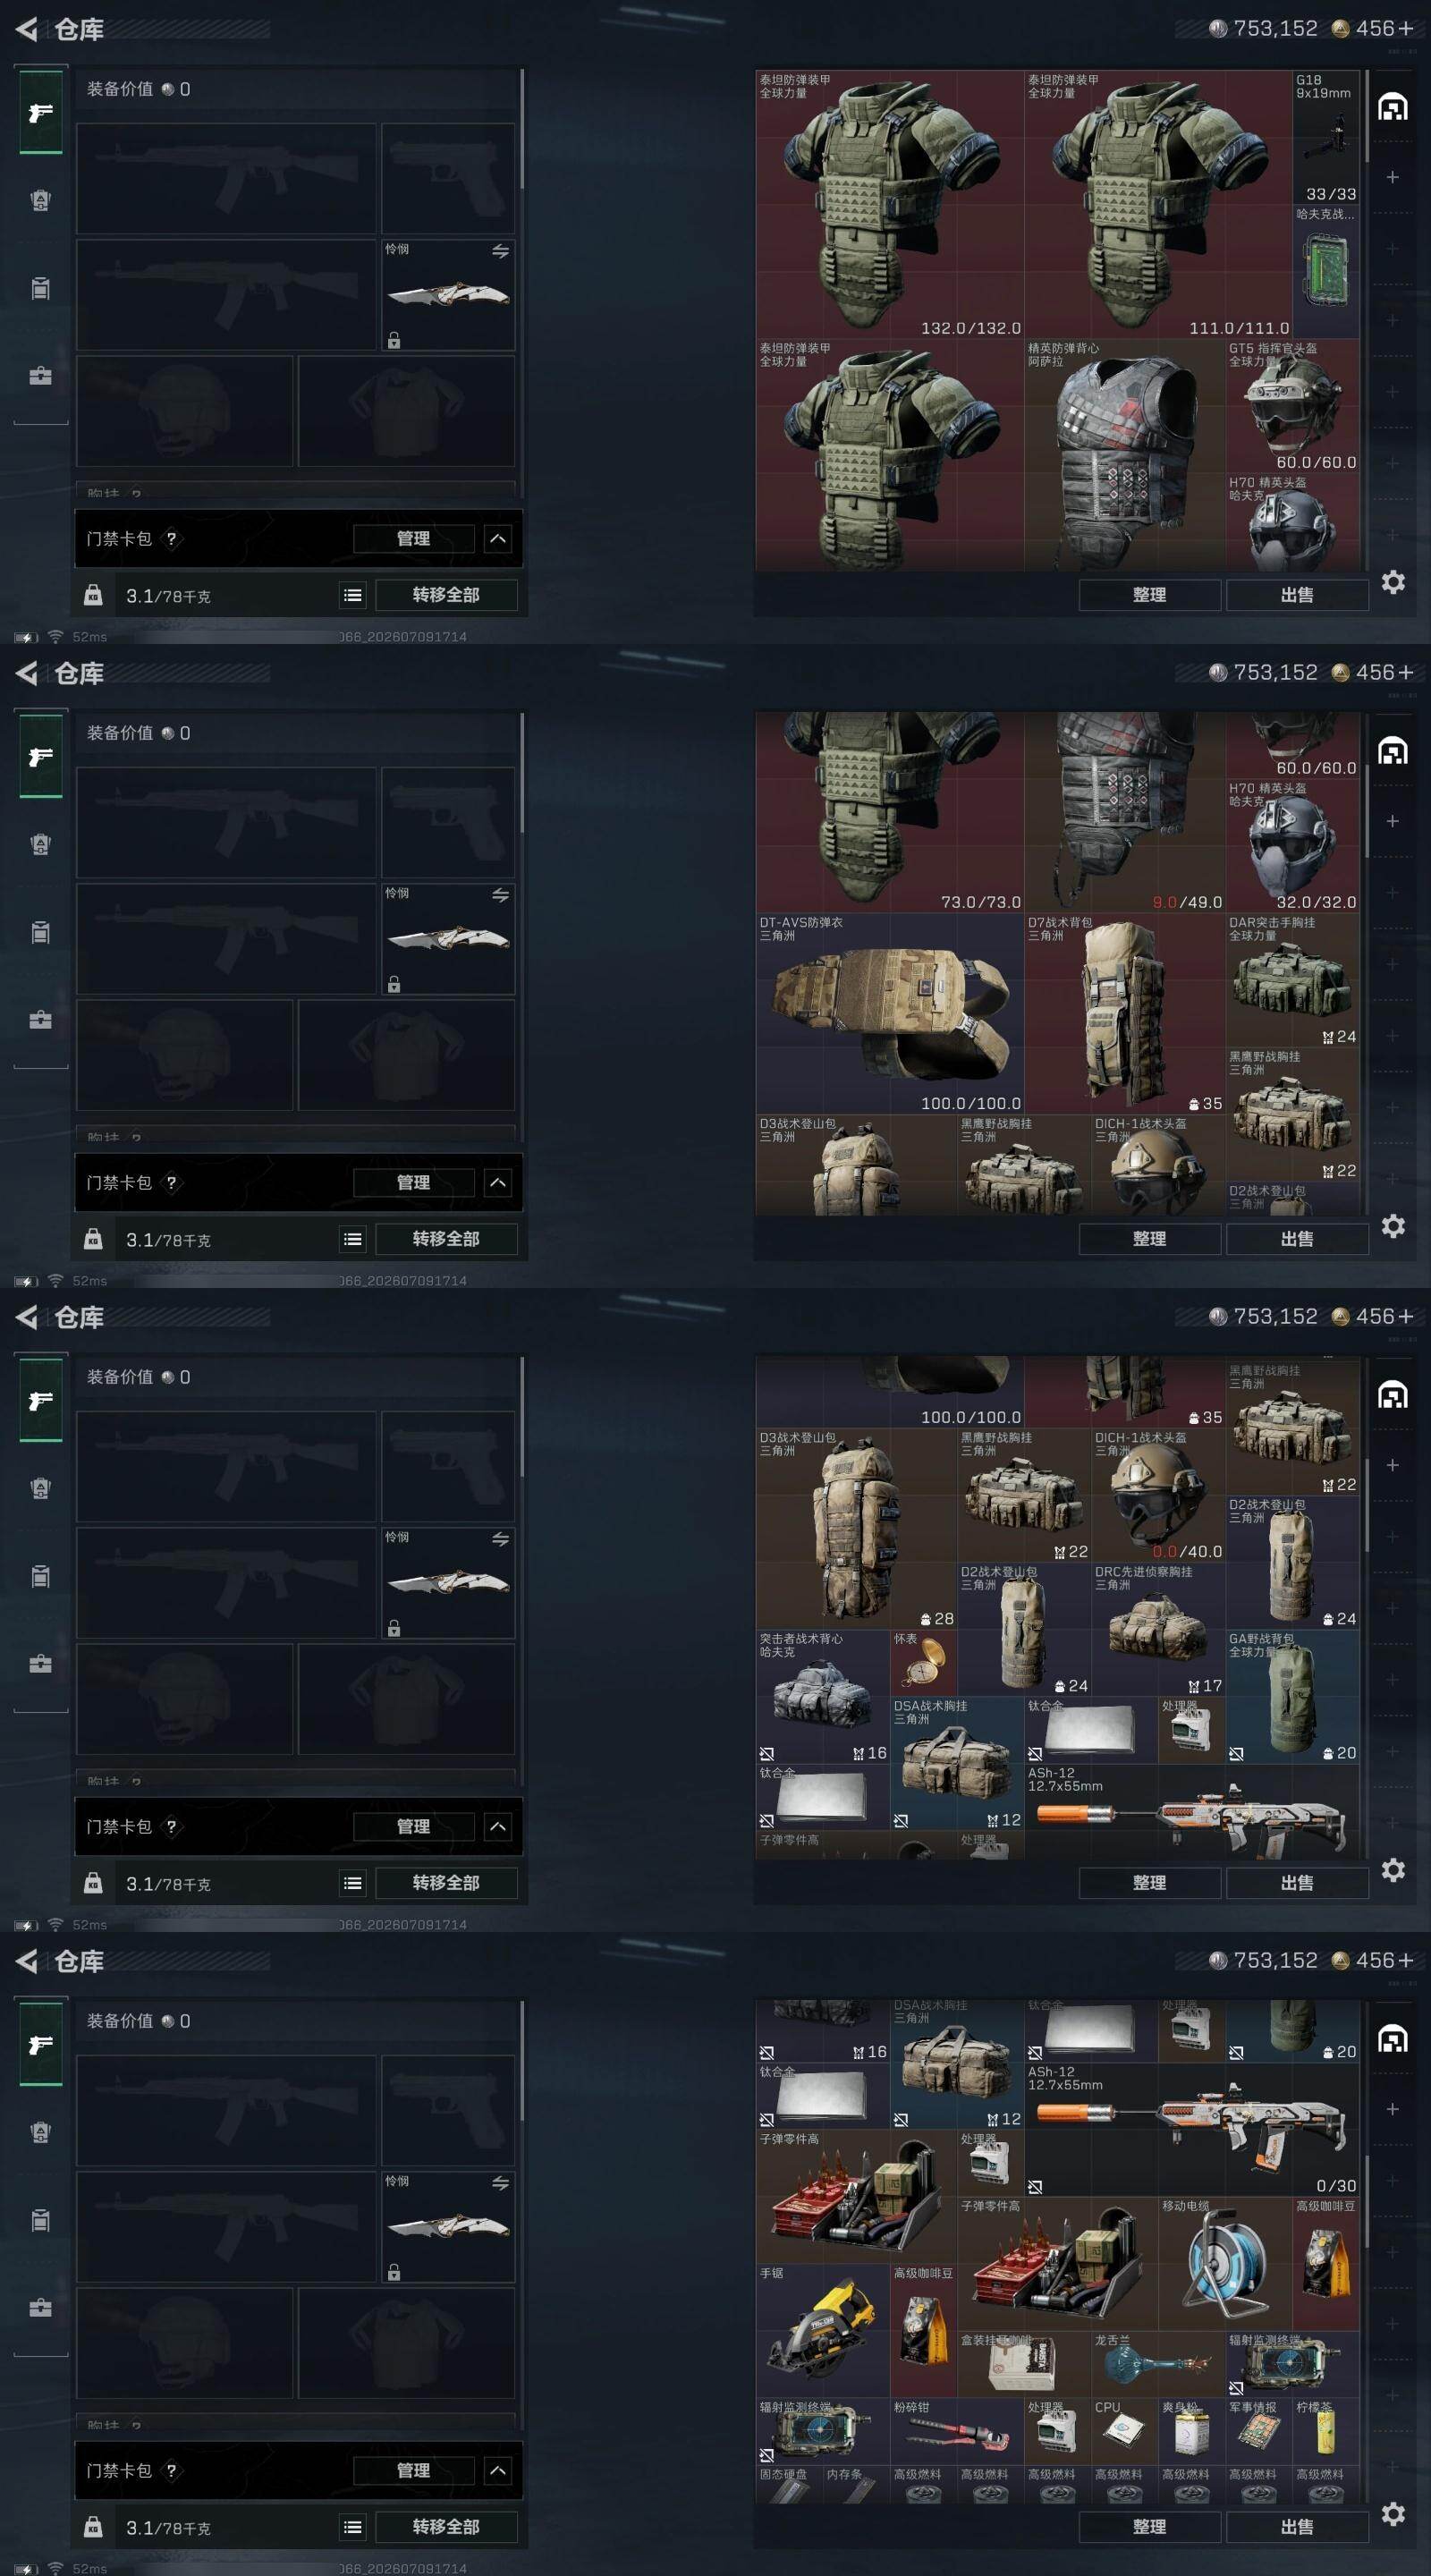Viewport: 1431px width, 2576px height.
Task: Pick the 手锯 circular saw item
Action: click(x=823, y=2331)
